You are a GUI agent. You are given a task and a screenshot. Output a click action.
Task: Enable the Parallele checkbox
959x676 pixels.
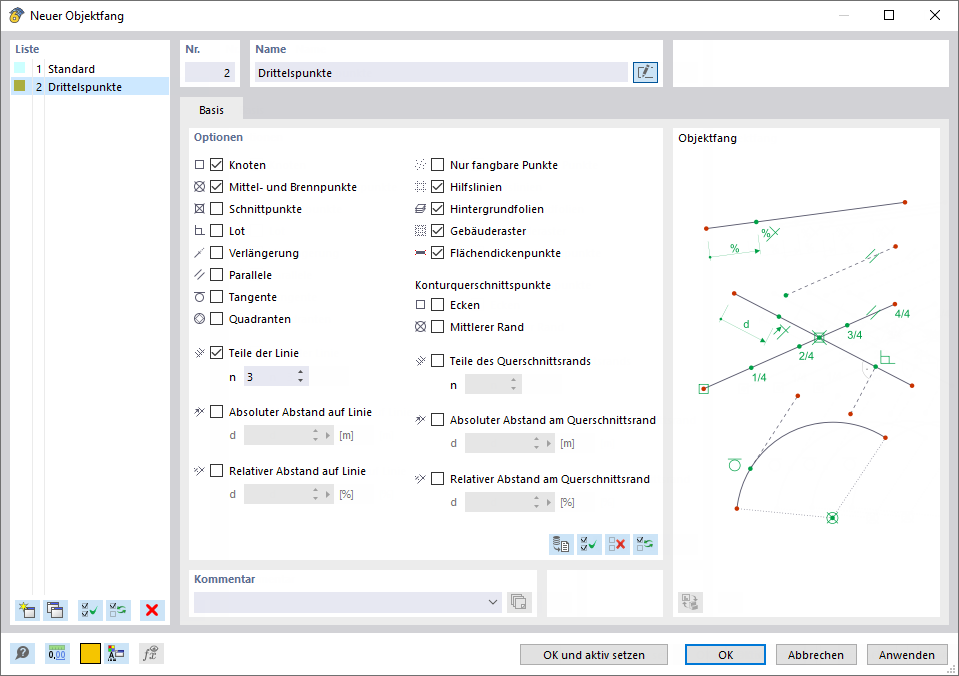point(217,275)
